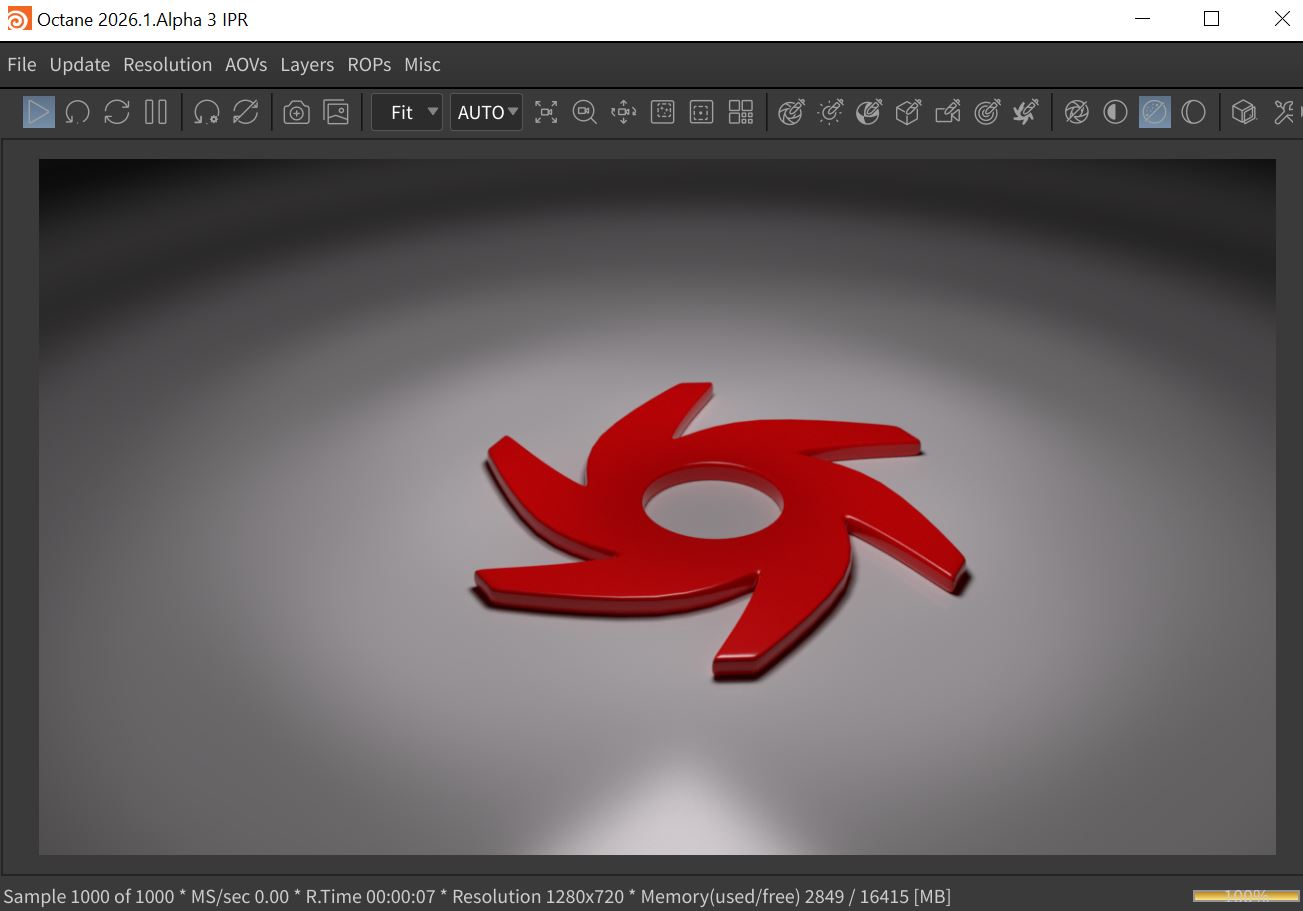Pause the IPR render
Image resolution: width=1303 pixels, height=911 pixels.
pyautogui.click(x=155, y=112)
